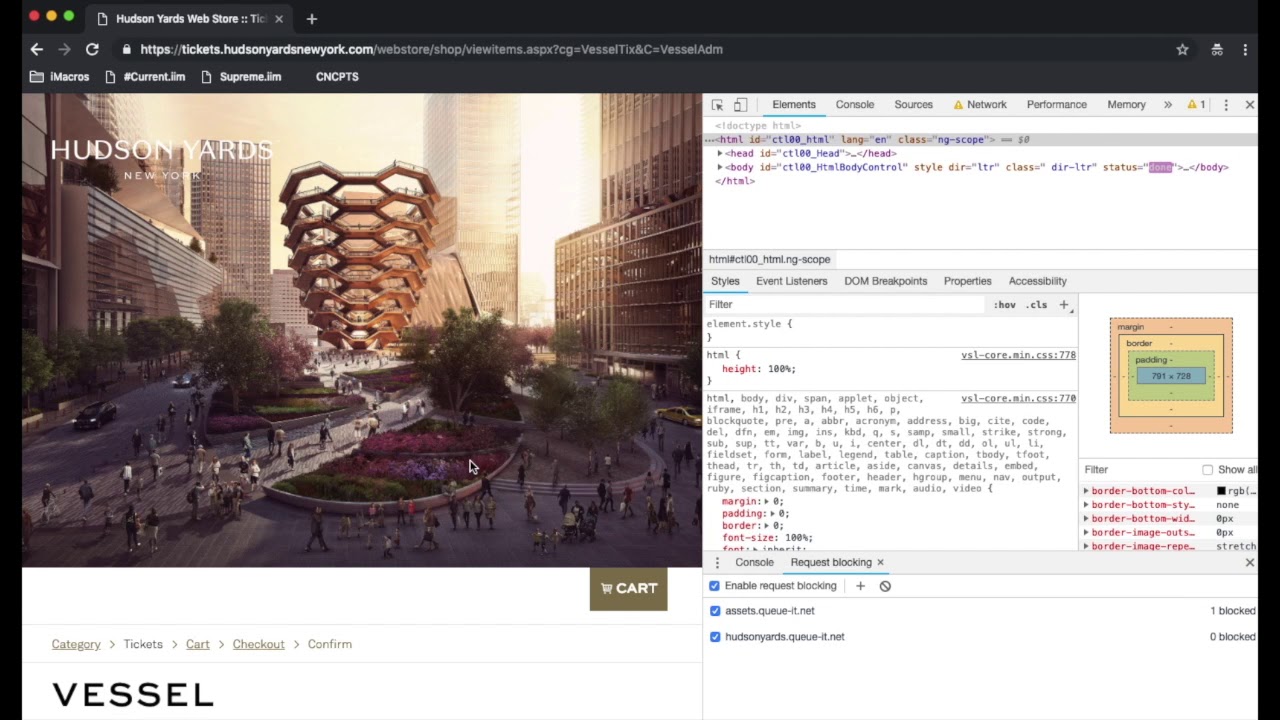Follow the Cart breadcrumb link
Viewport: 1280px width, 720px height.
click(x=198, y=645)
